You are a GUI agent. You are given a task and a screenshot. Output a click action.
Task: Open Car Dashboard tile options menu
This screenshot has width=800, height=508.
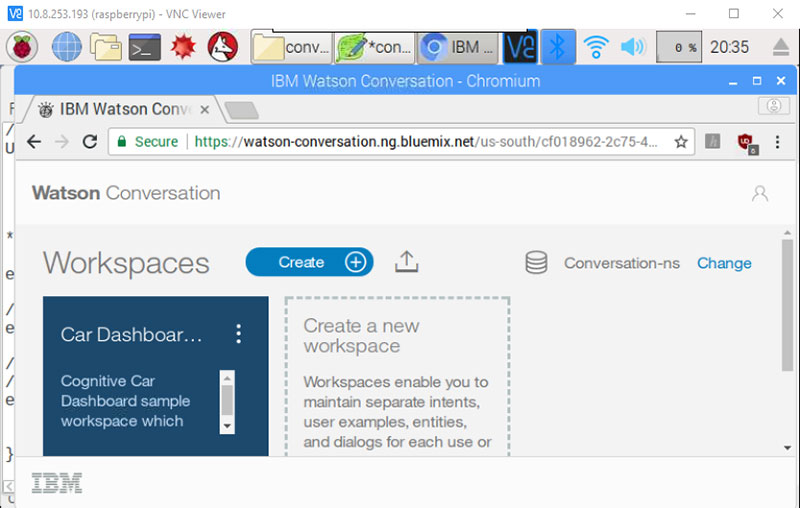[238, 334]
